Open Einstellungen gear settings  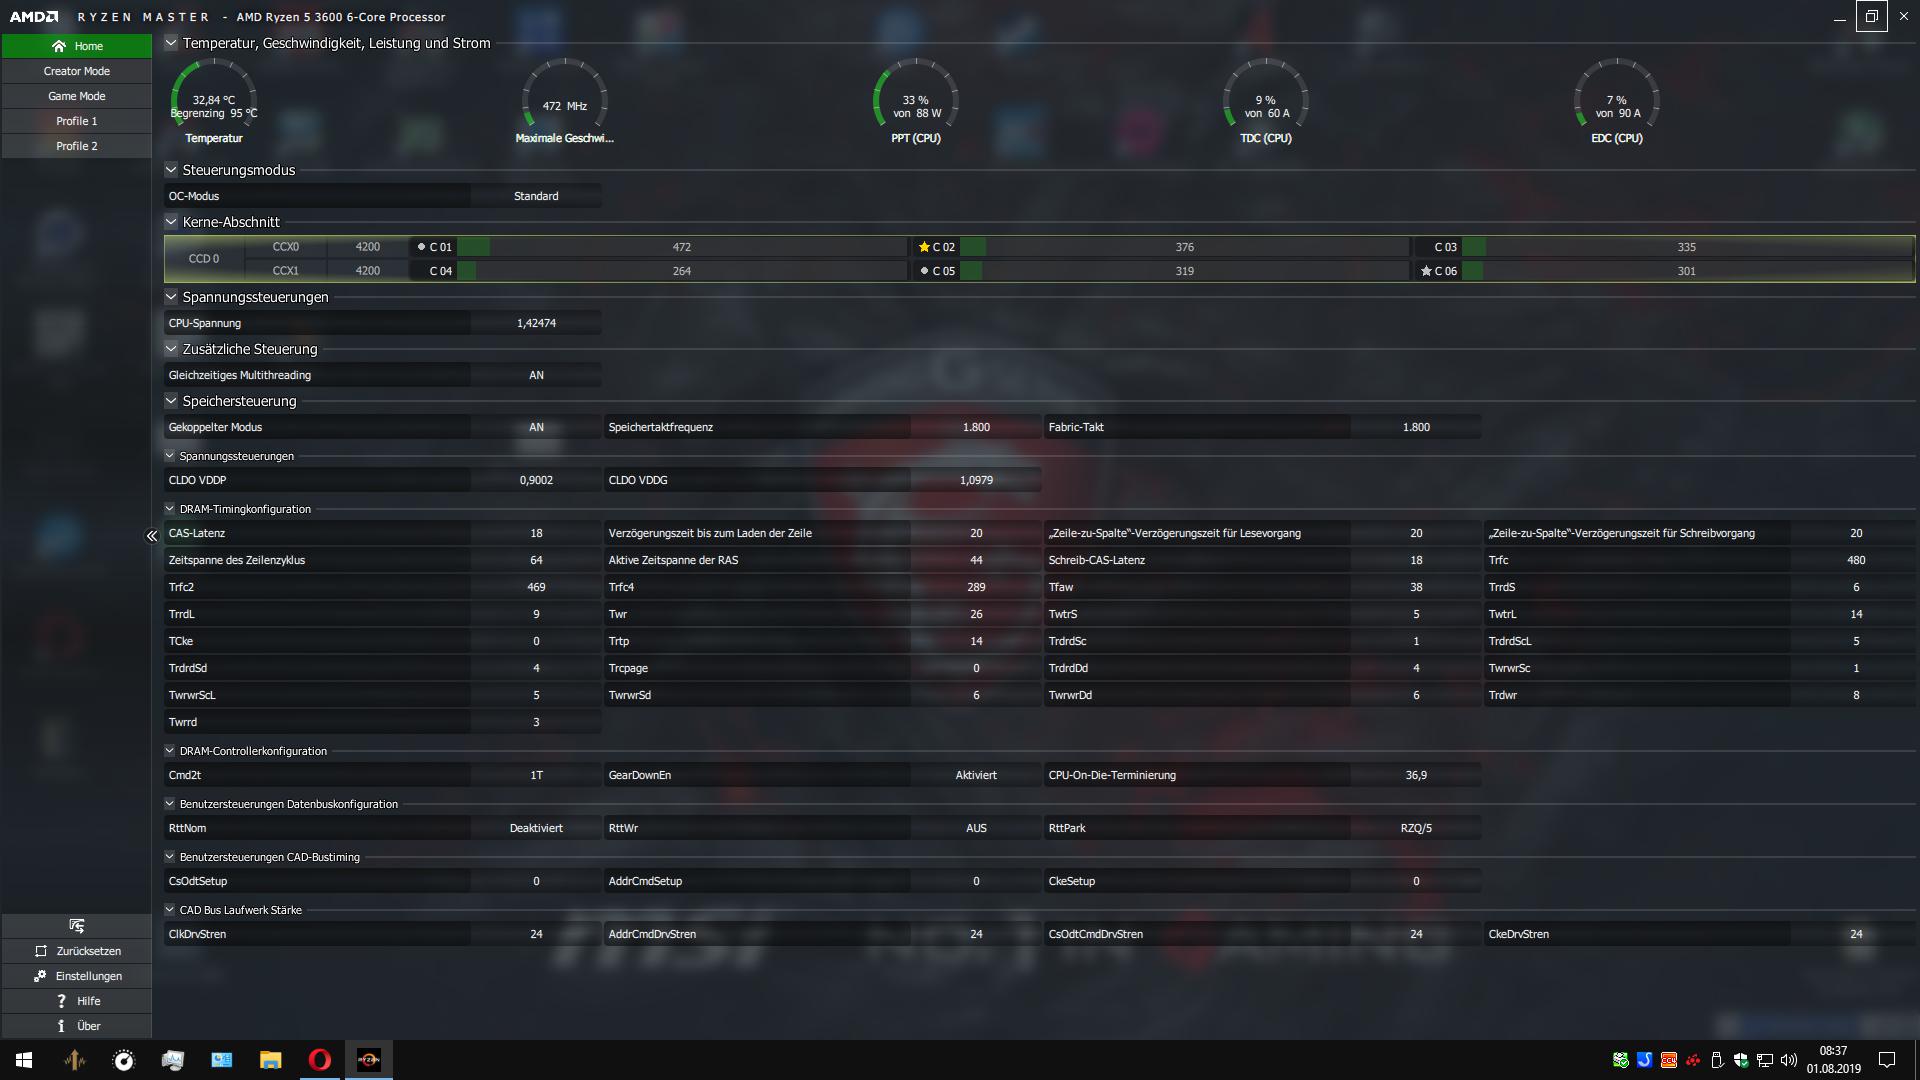40,976
